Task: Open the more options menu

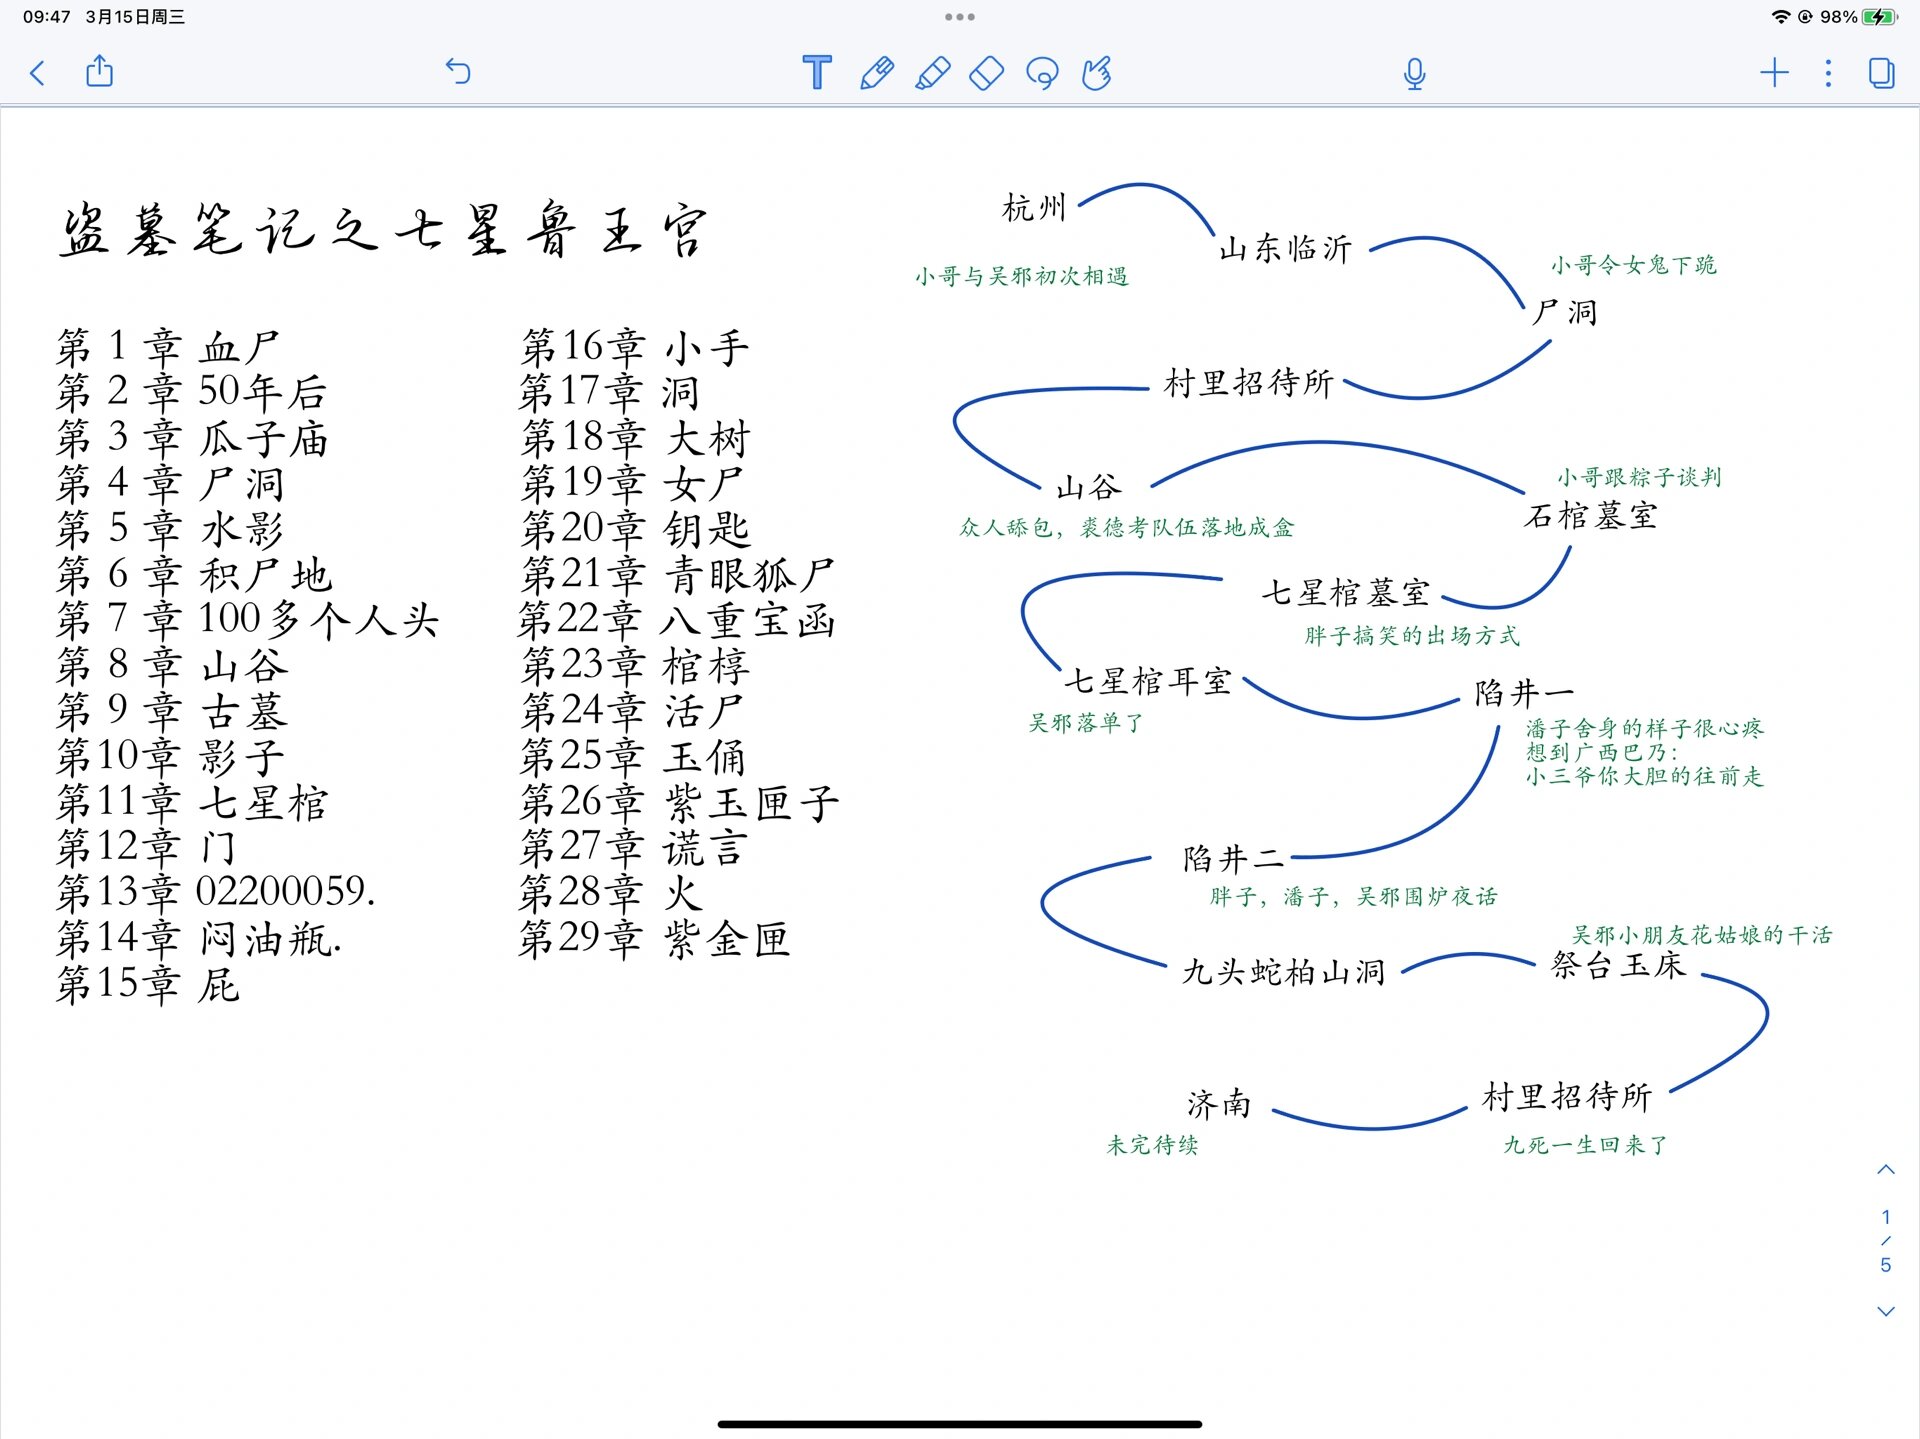Action: click(1828, 72)
